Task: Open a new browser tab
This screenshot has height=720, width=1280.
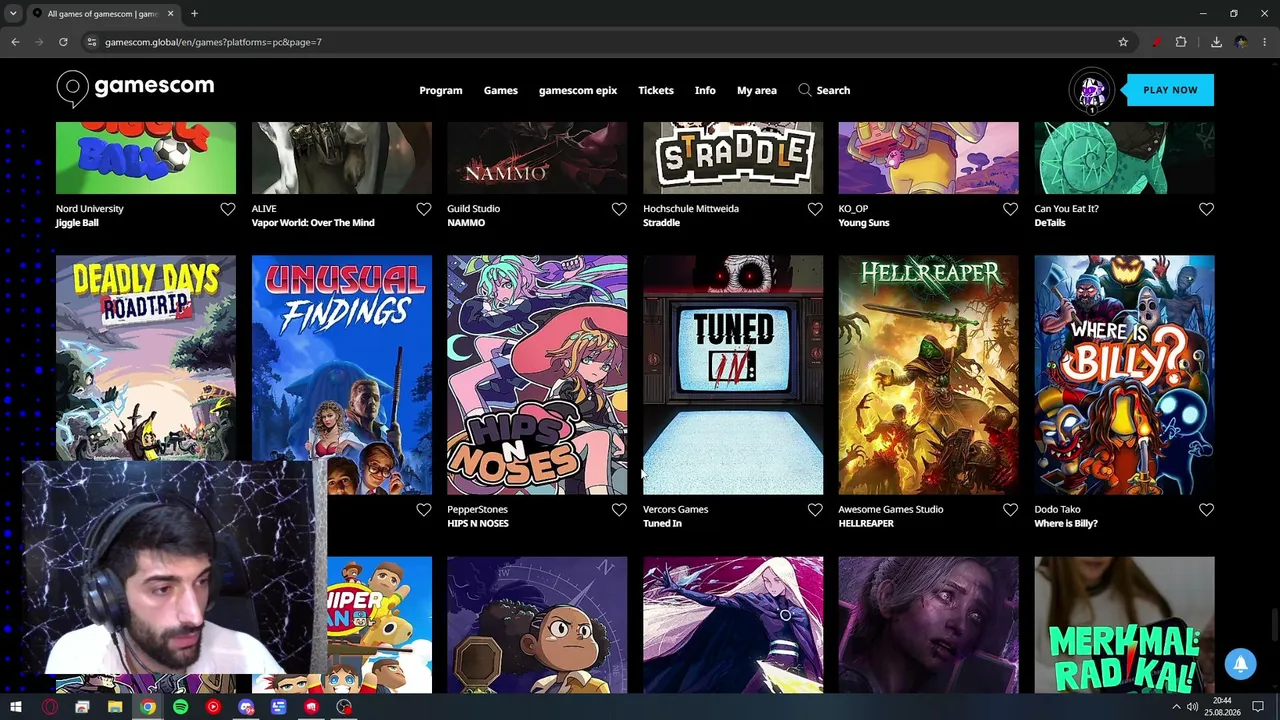Action: coord(194,14)
